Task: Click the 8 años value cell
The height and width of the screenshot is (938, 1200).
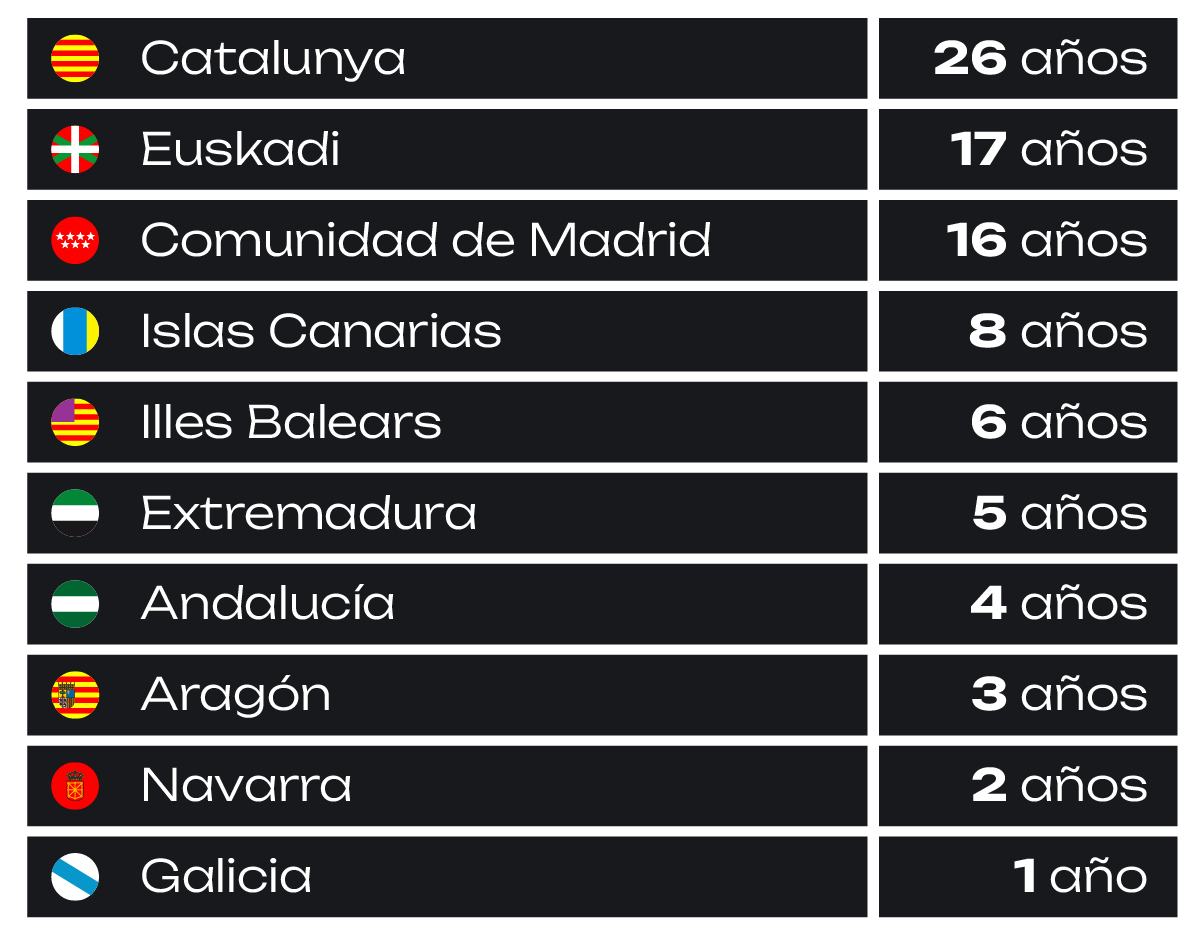Action: click(x=1028, y=331)
